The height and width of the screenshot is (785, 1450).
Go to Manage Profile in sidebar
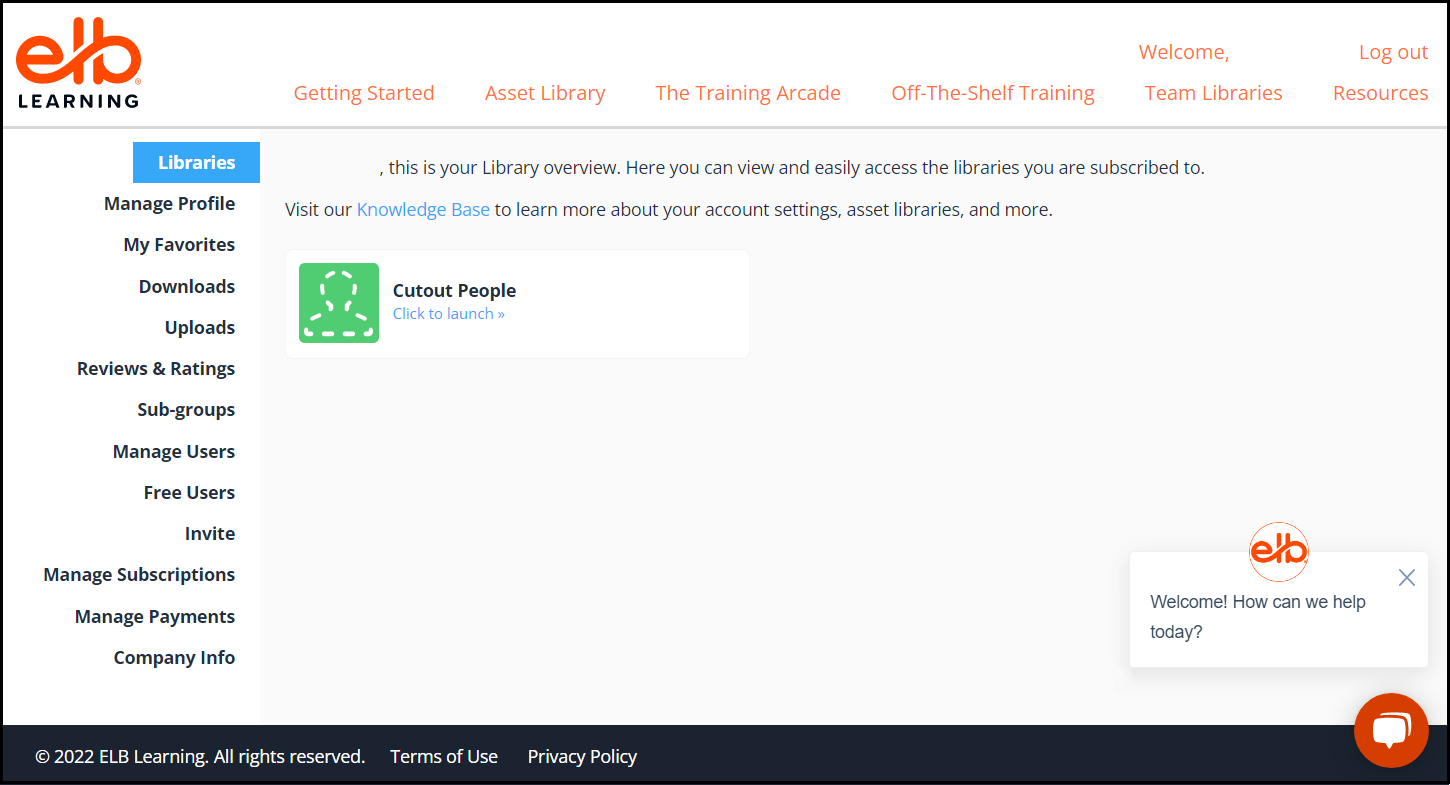click(169, 204)
